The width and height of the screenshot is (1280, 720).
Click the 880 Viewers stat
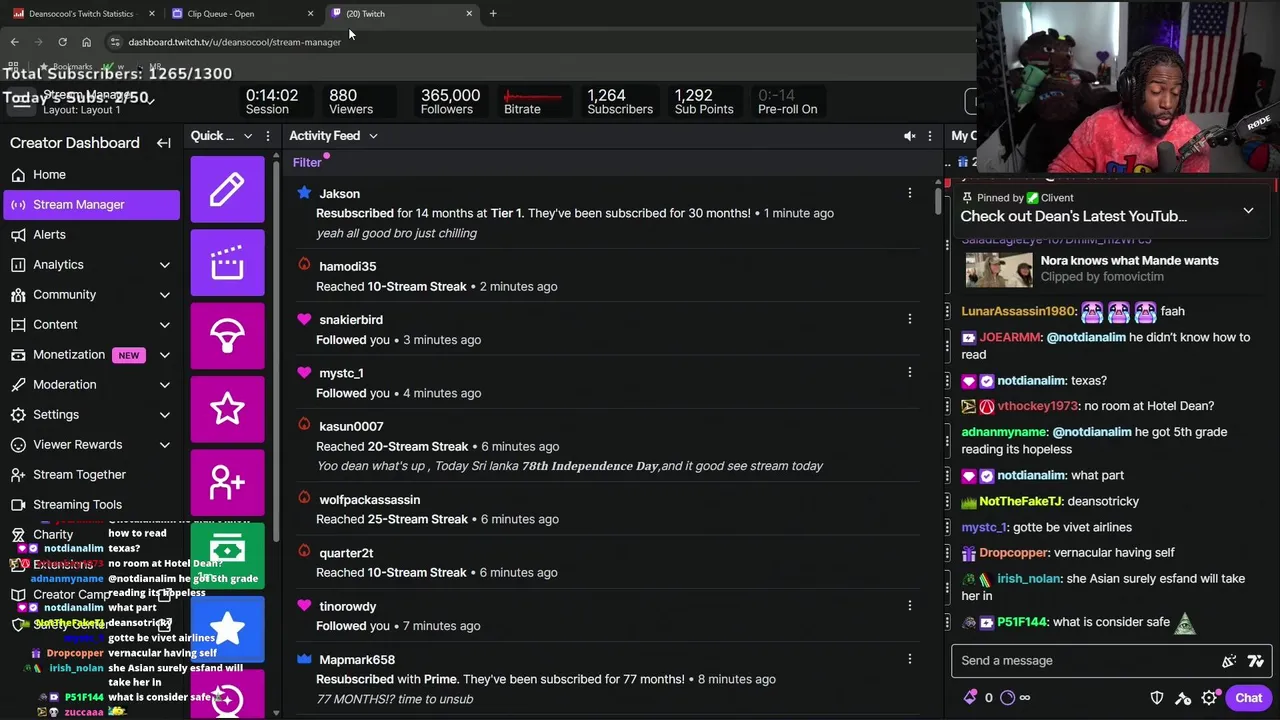pyautogui.click(x=350, y=101)
